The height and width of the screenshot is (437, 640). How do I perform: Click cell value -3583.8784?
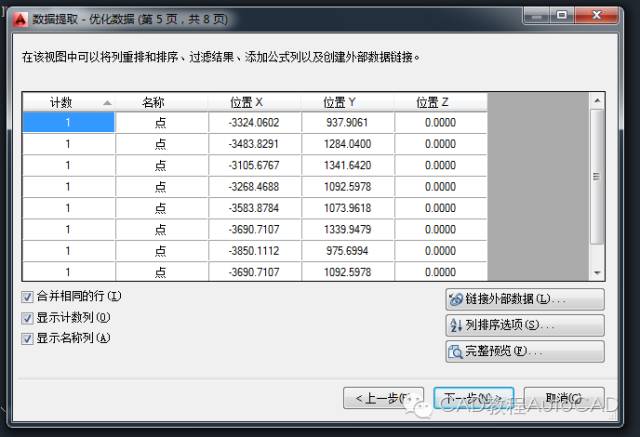[x=254, y=208]
